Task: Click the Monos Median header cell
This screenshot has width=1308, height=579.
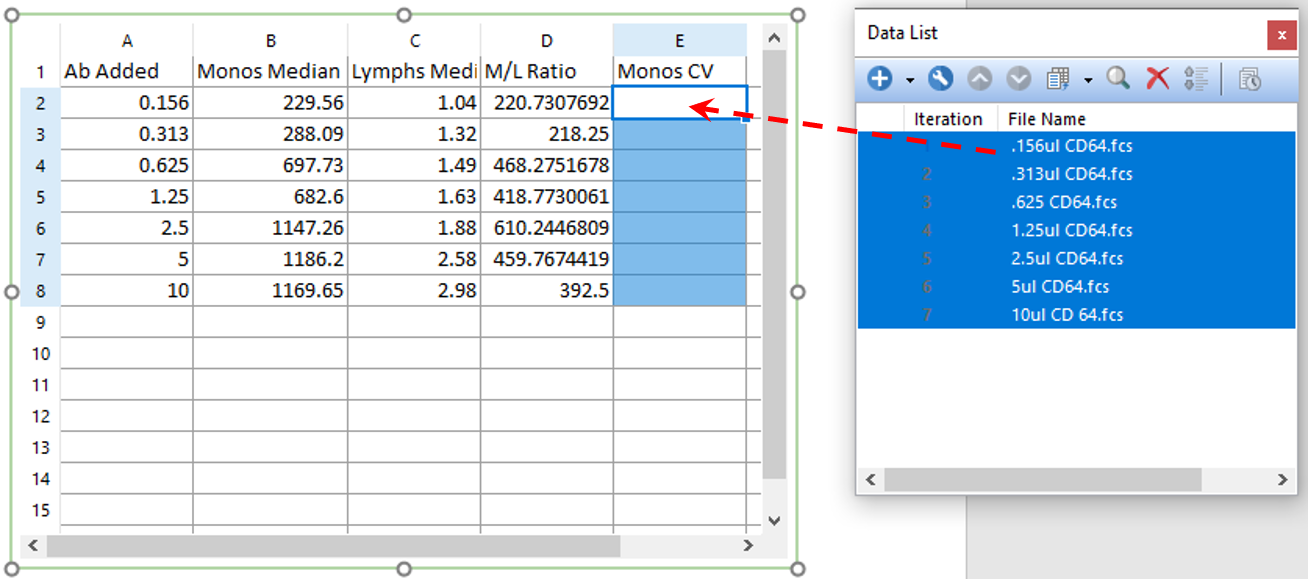Action: pyautogui.click(x=271, y=72)
